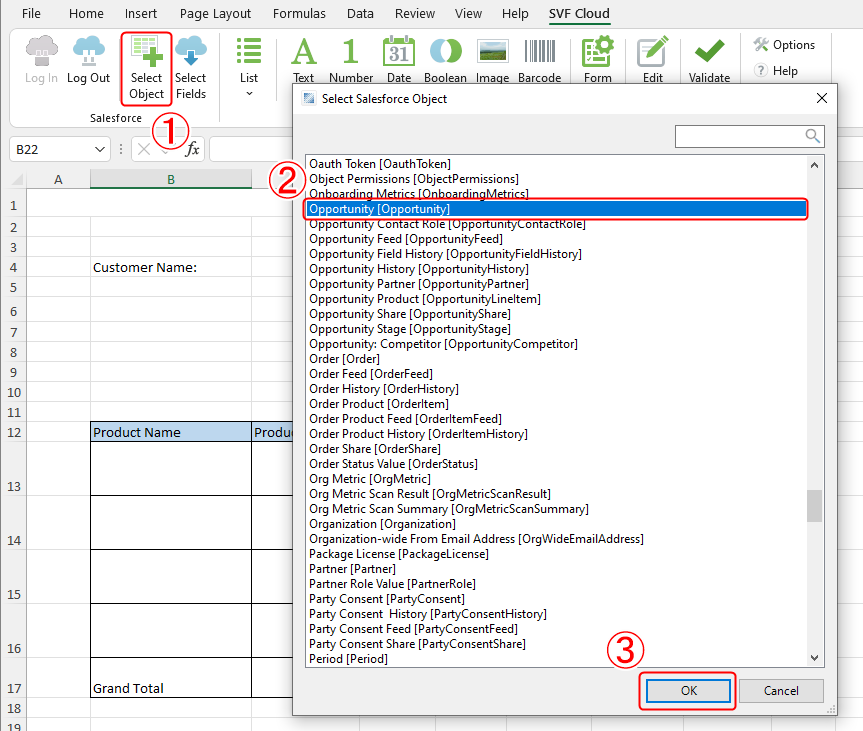Open SVF Cloud Help
Viewport: 863px width, 731px height.
(x=776, y=70)
